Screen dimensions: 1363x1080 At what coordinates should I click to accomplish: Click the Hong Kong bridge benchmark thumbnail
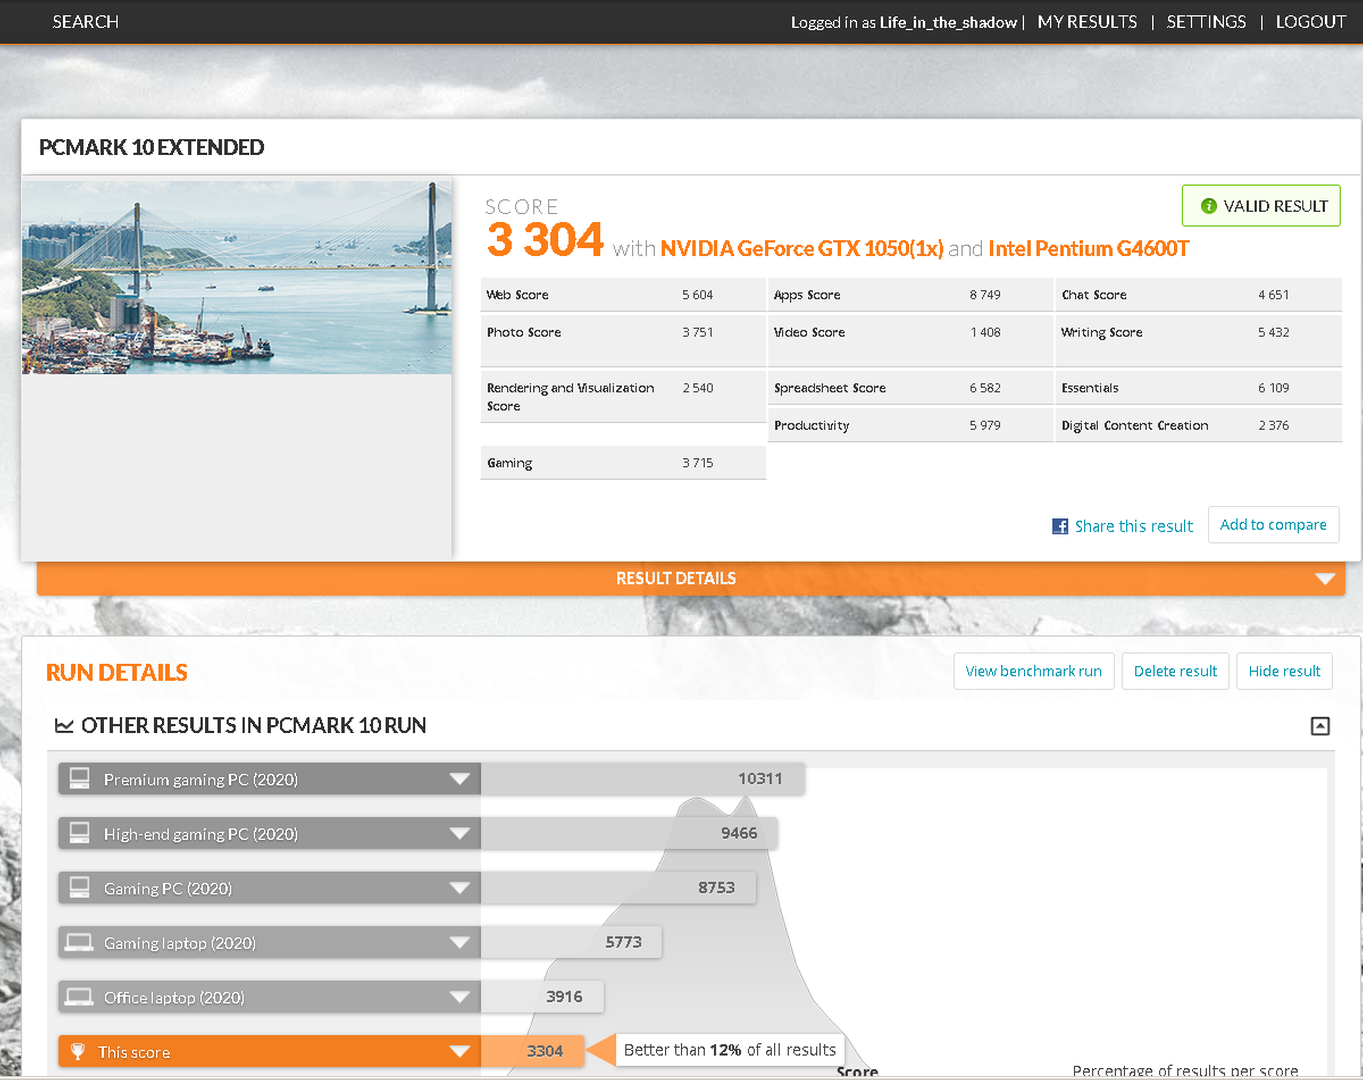click(237, 277)
